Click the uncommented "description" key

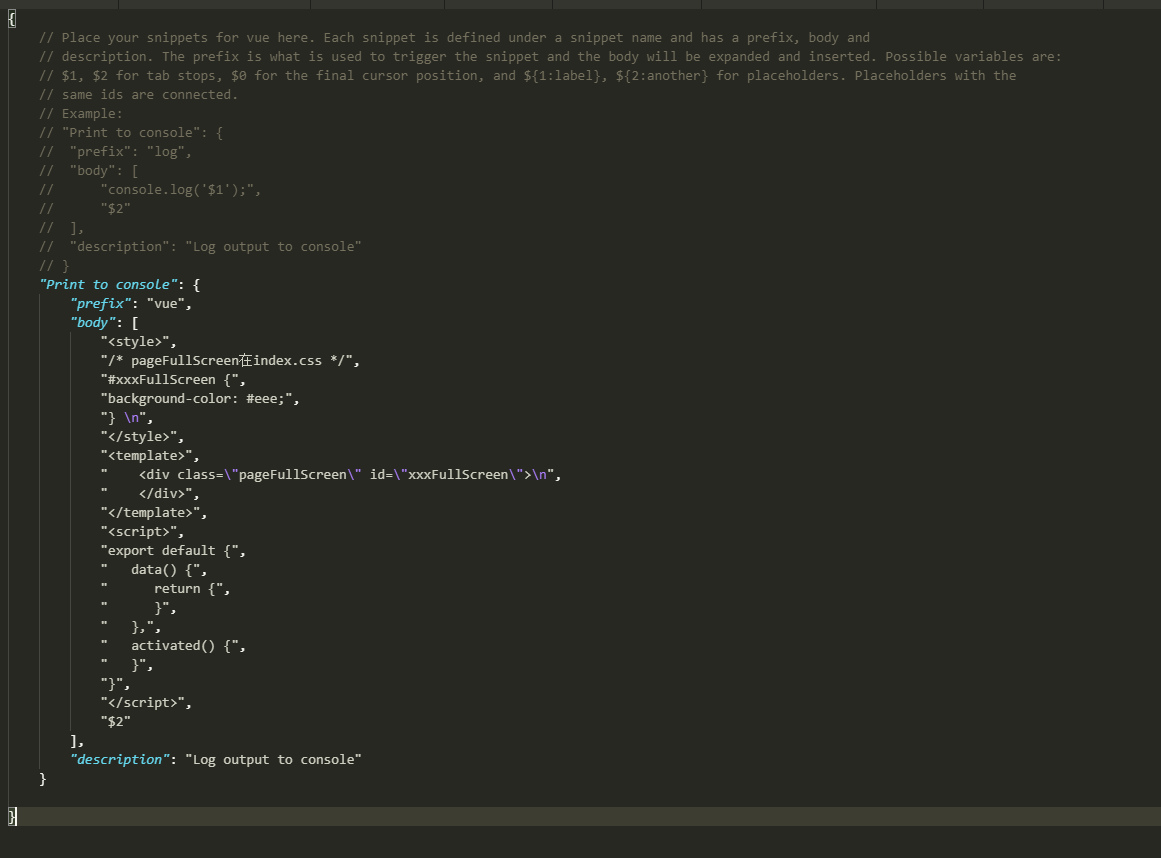[x=119, y=760]
